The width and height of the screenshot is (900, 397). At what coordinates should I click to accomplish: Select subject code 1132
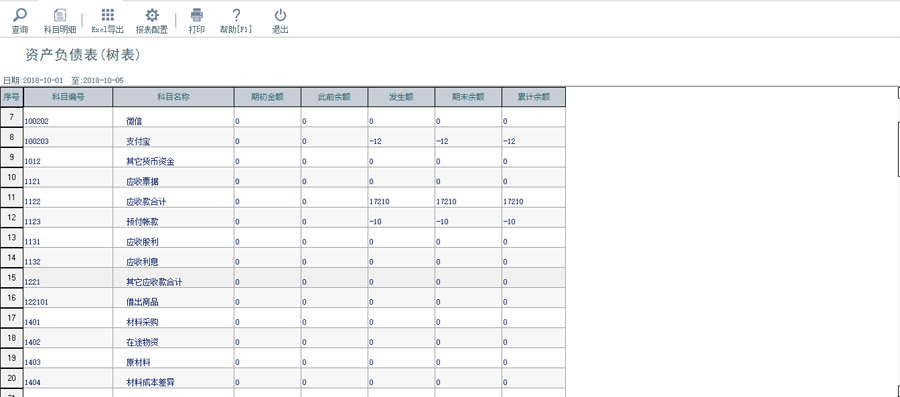click(x=33, y=262)
